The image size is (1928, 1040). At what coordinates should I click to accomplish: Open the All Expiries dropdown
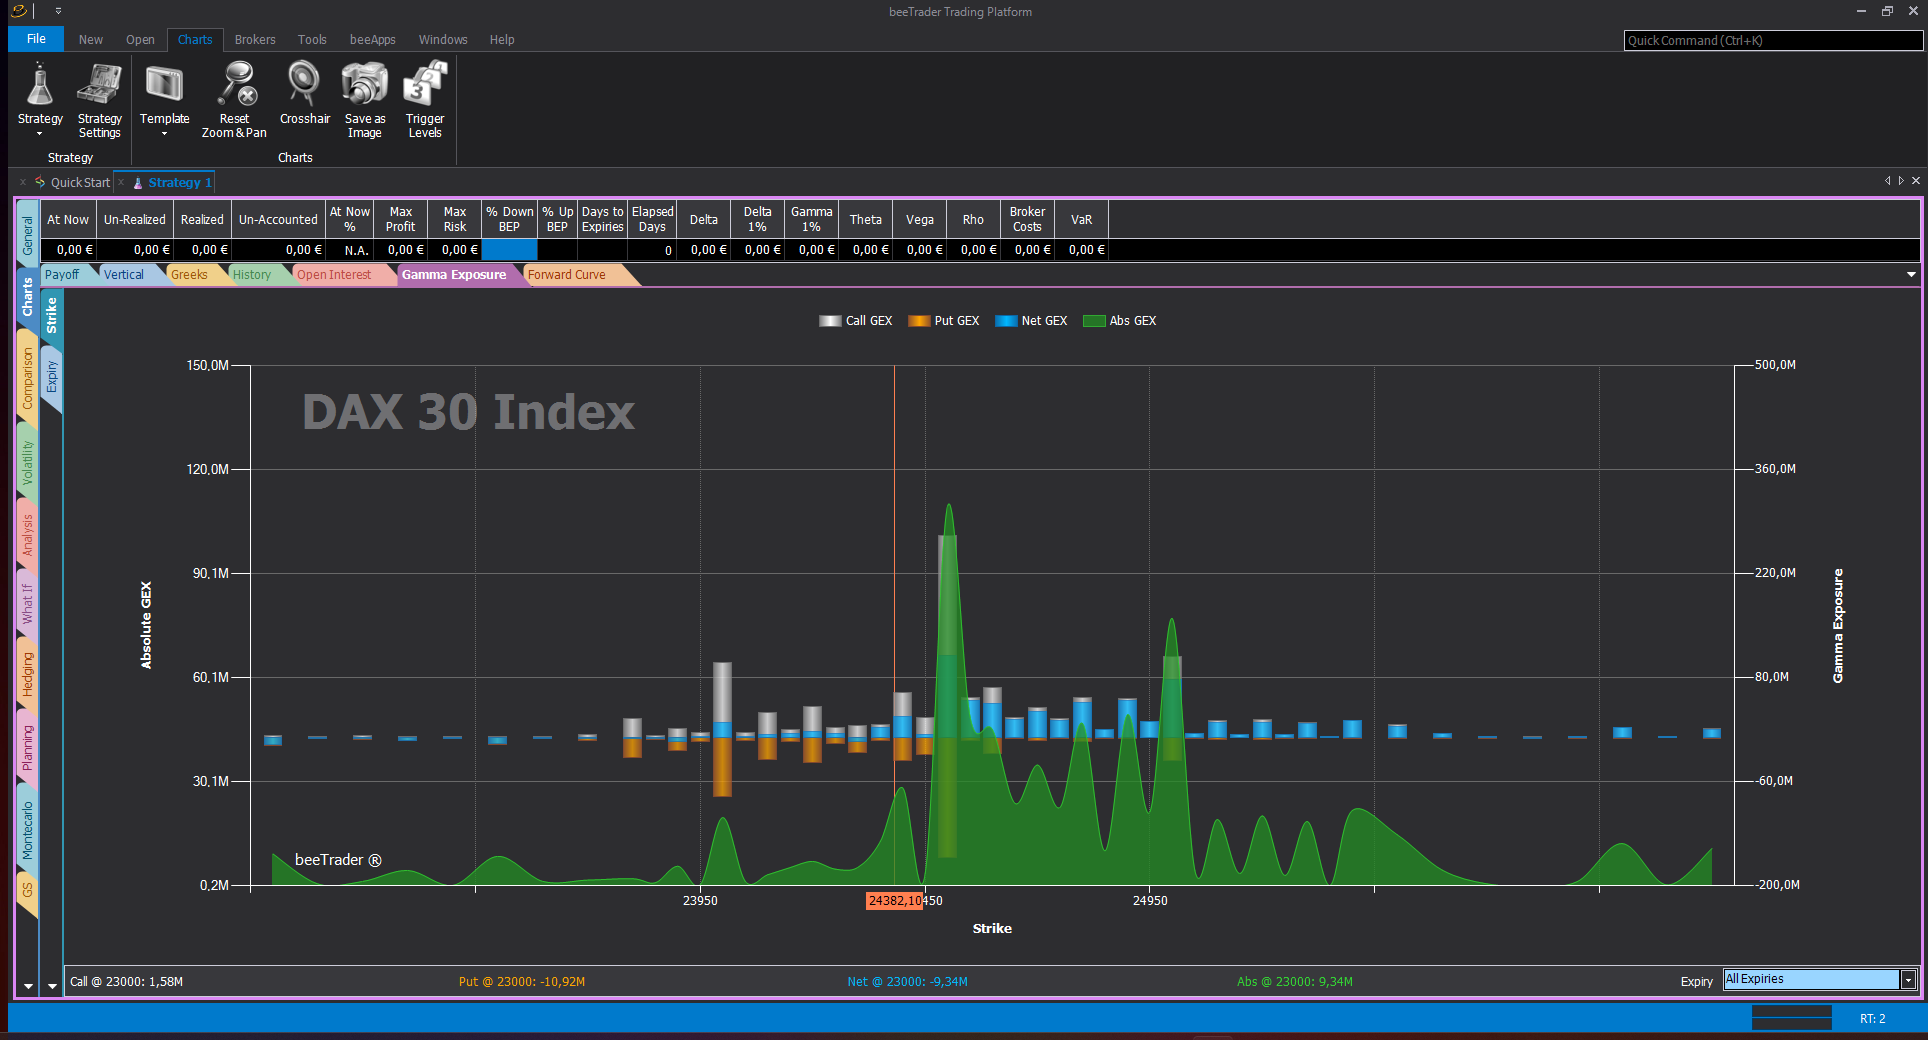[1908, 980]
